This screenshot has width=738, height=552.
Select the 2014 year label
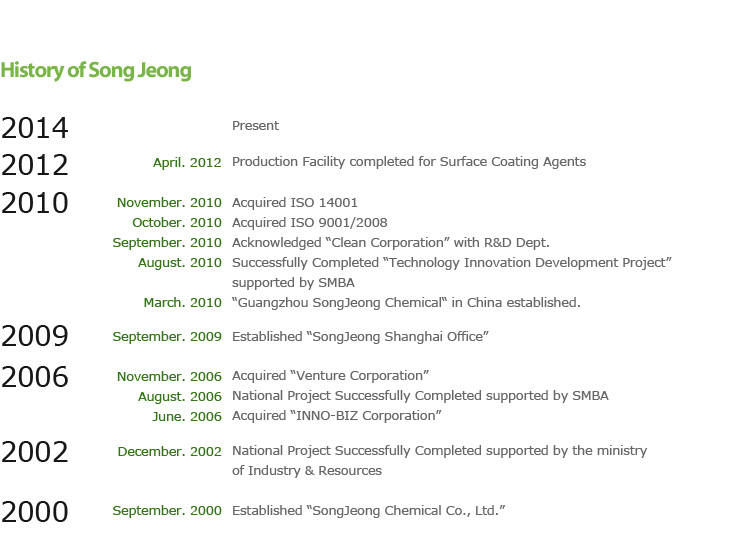[x=35, y=128]
